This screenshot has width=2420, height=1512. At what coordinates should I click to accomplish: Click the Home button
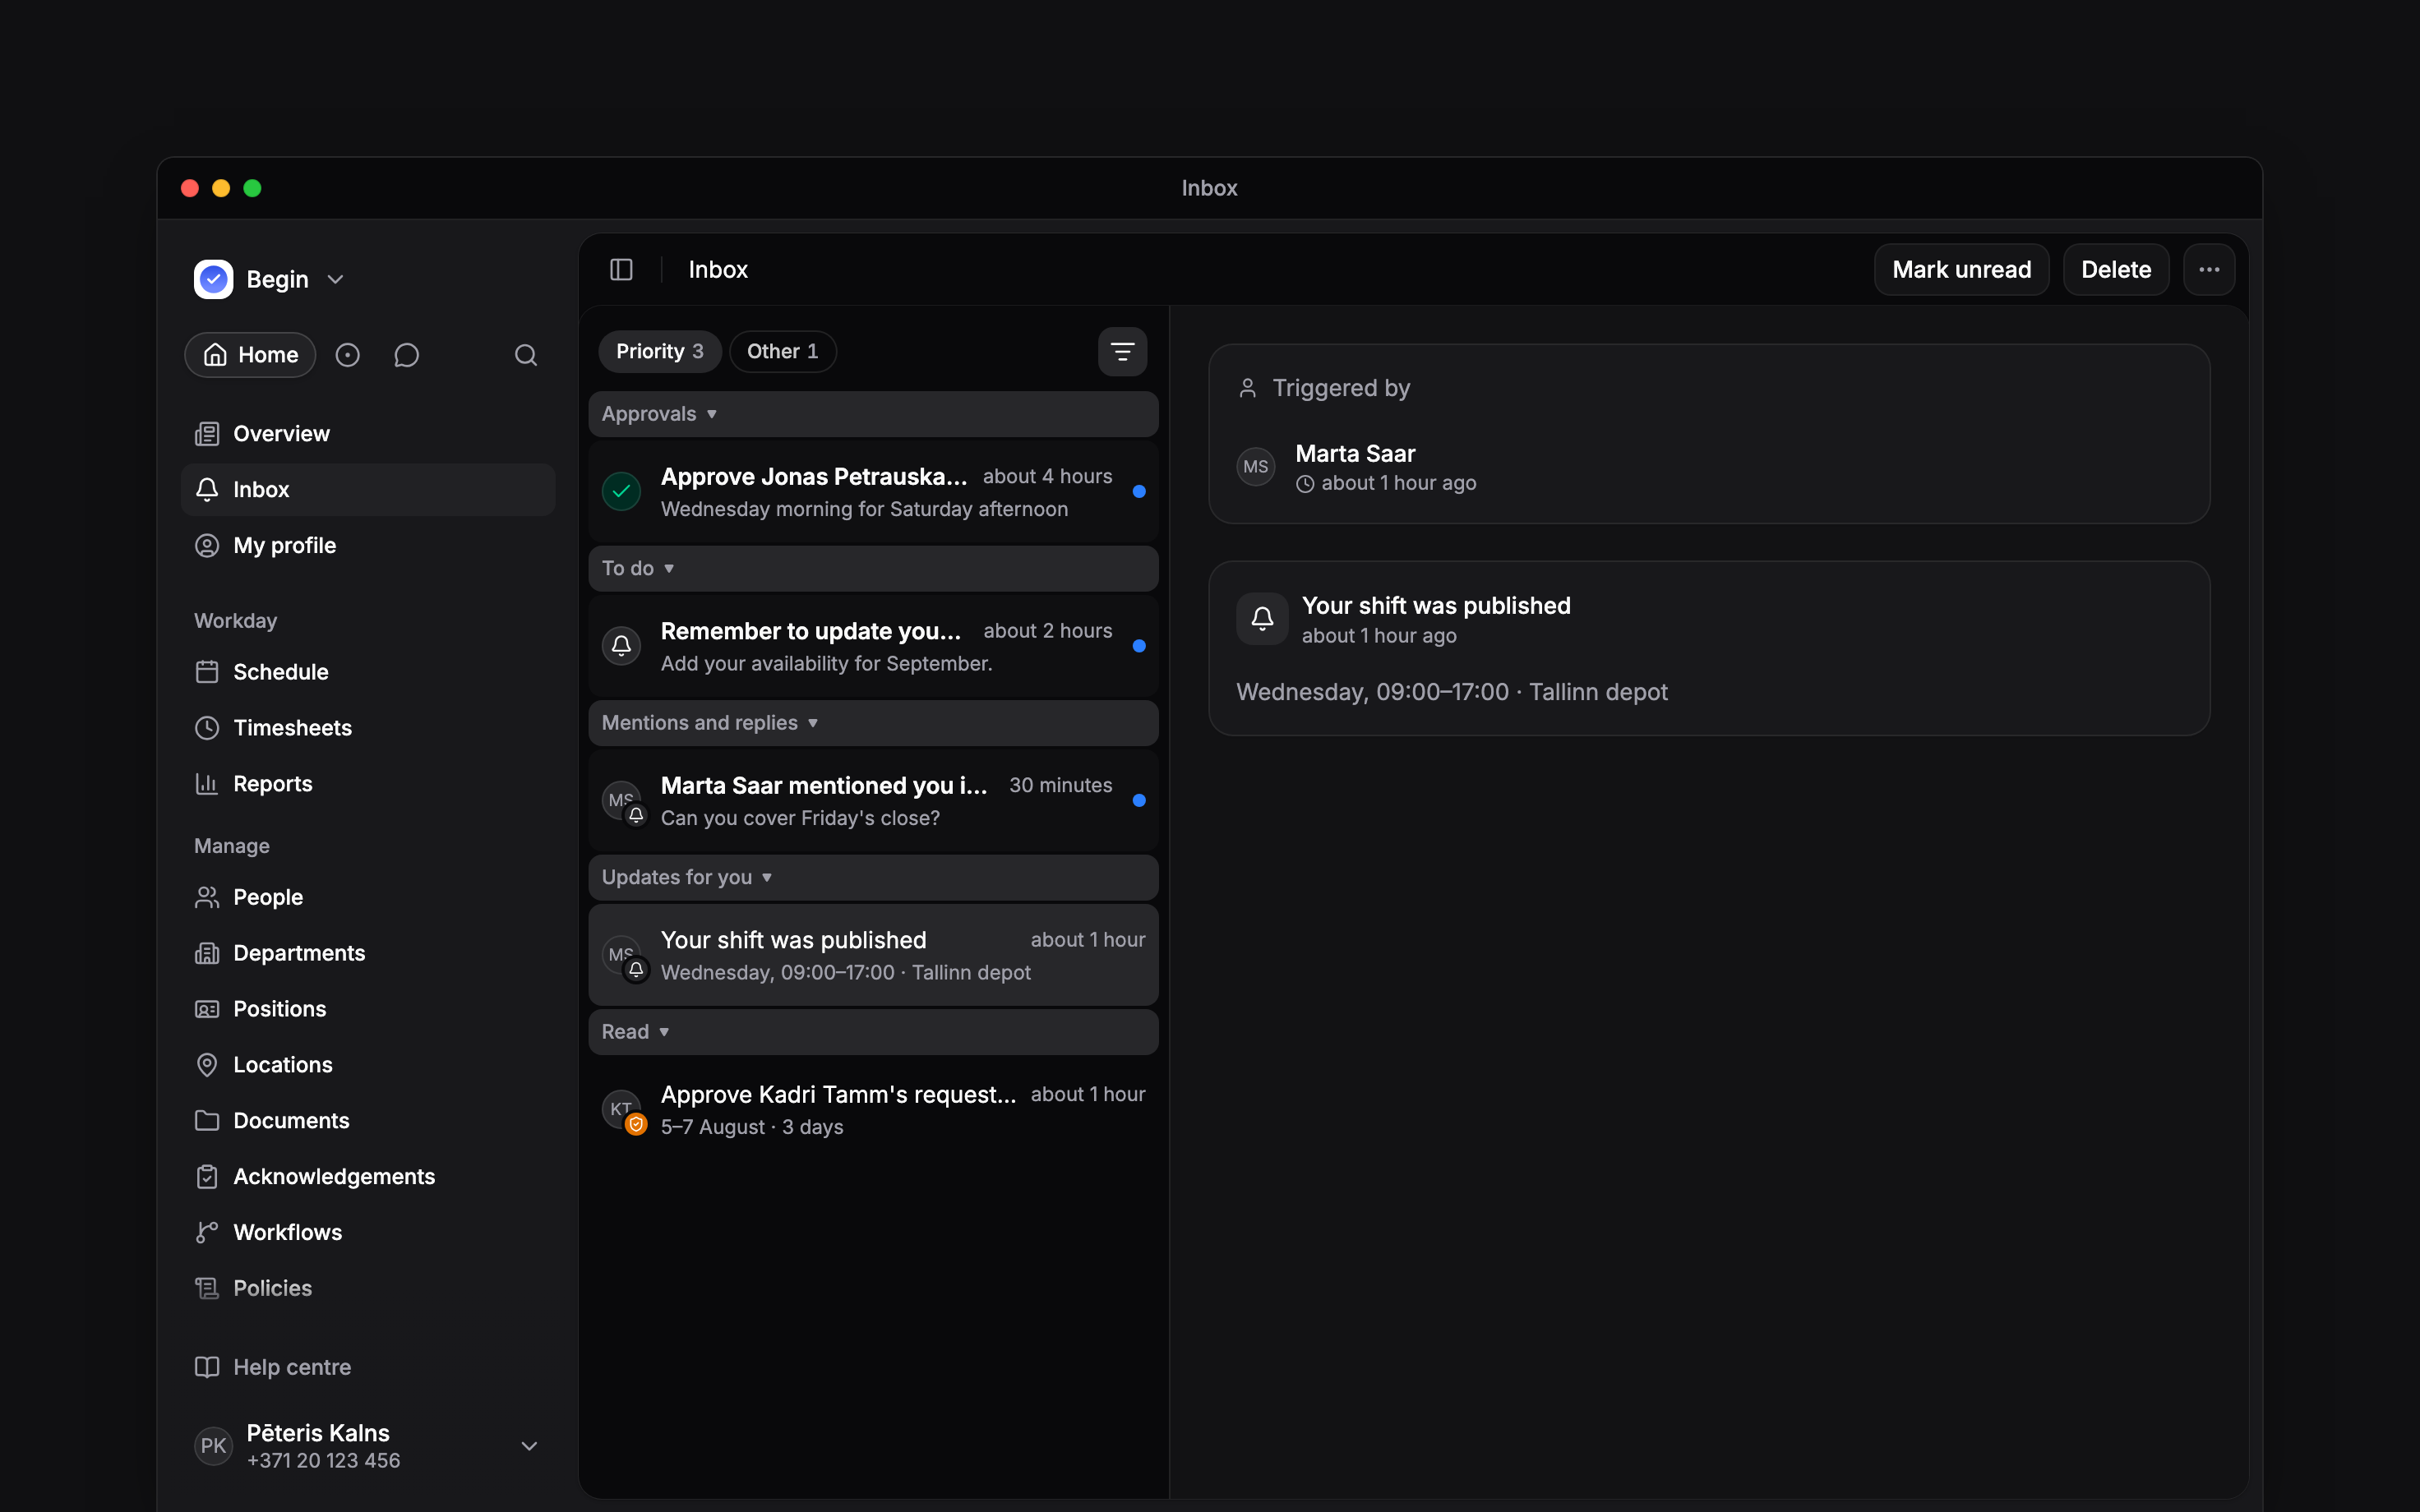coord(250,355)
